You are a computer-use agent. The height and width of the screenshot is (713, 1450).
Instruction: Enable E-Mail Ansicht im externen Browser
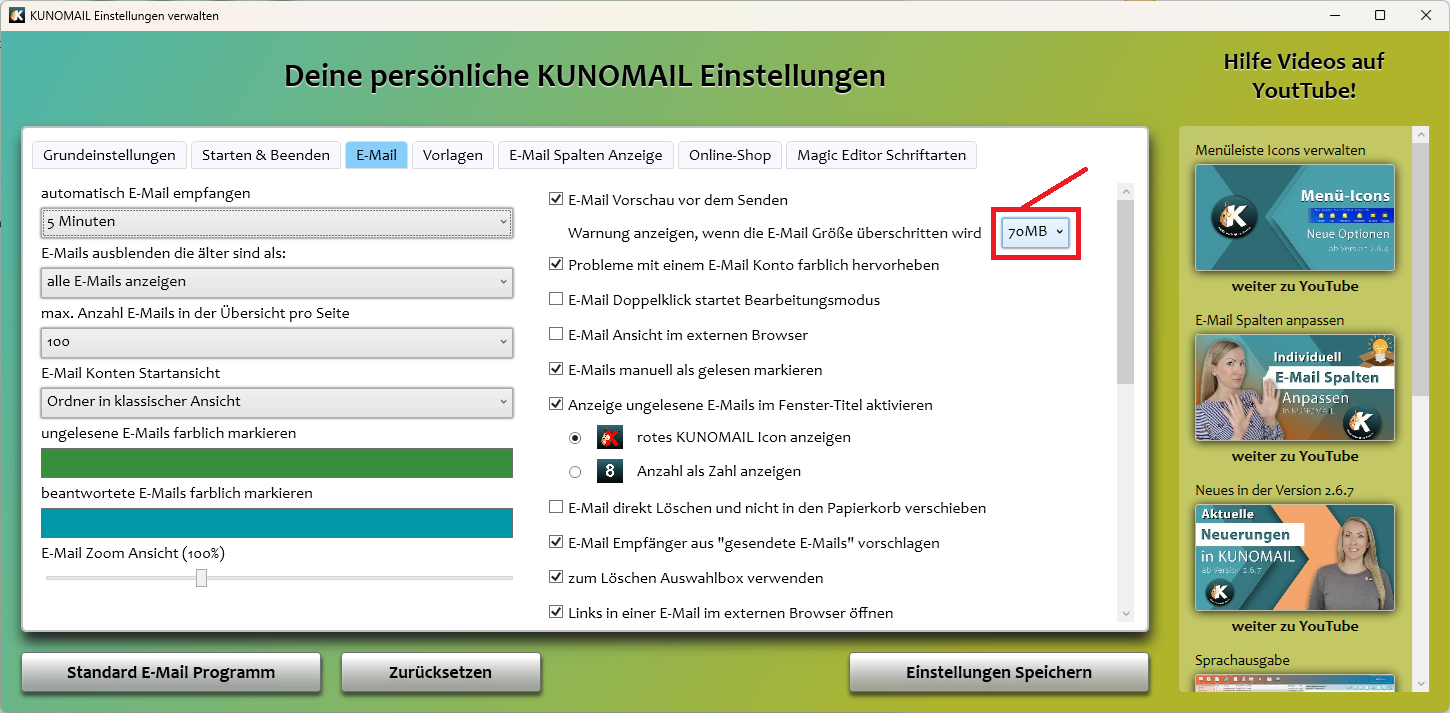556,334
